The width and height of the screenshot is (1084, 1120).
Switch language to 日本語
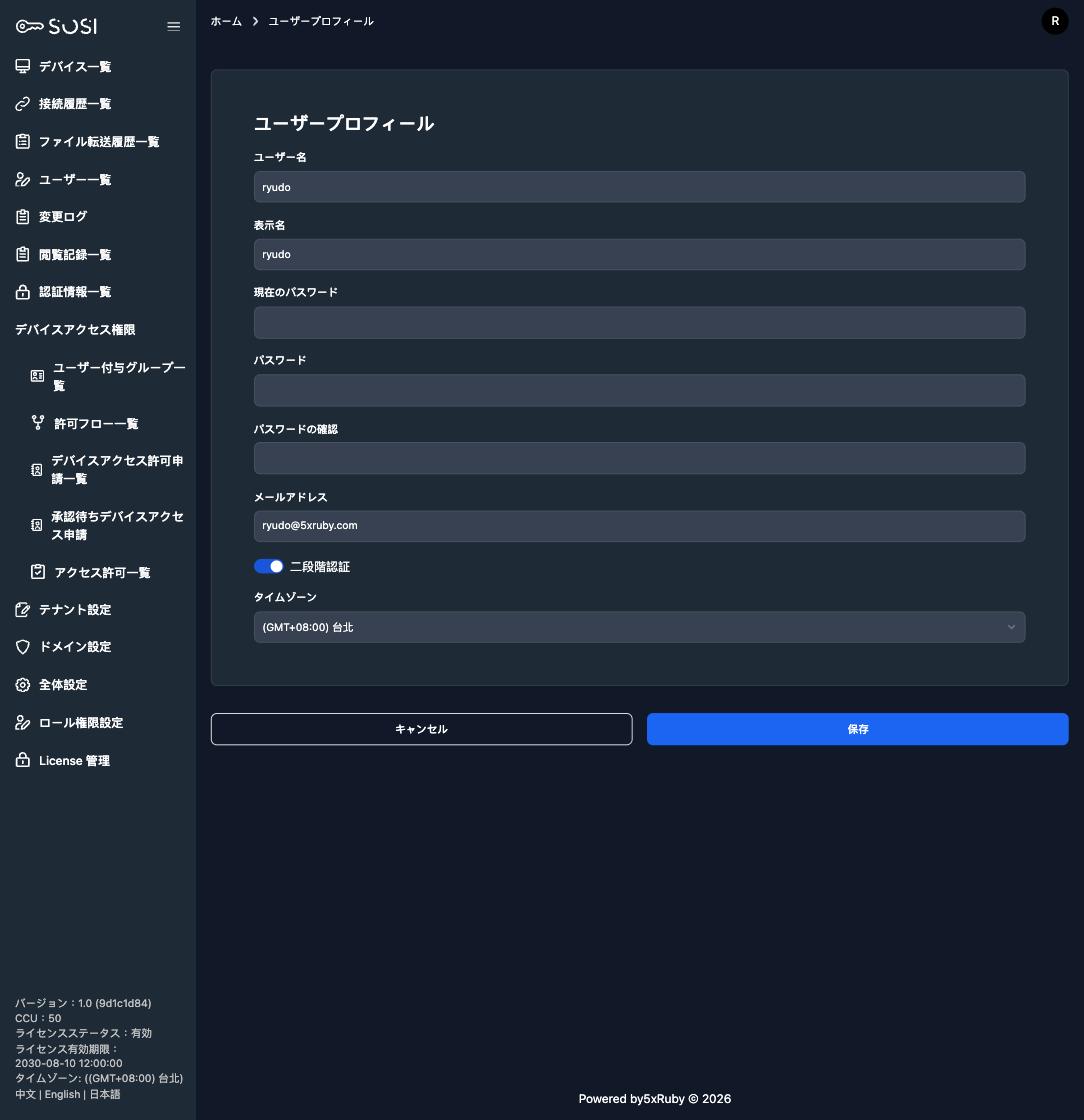pos(104,1094)
